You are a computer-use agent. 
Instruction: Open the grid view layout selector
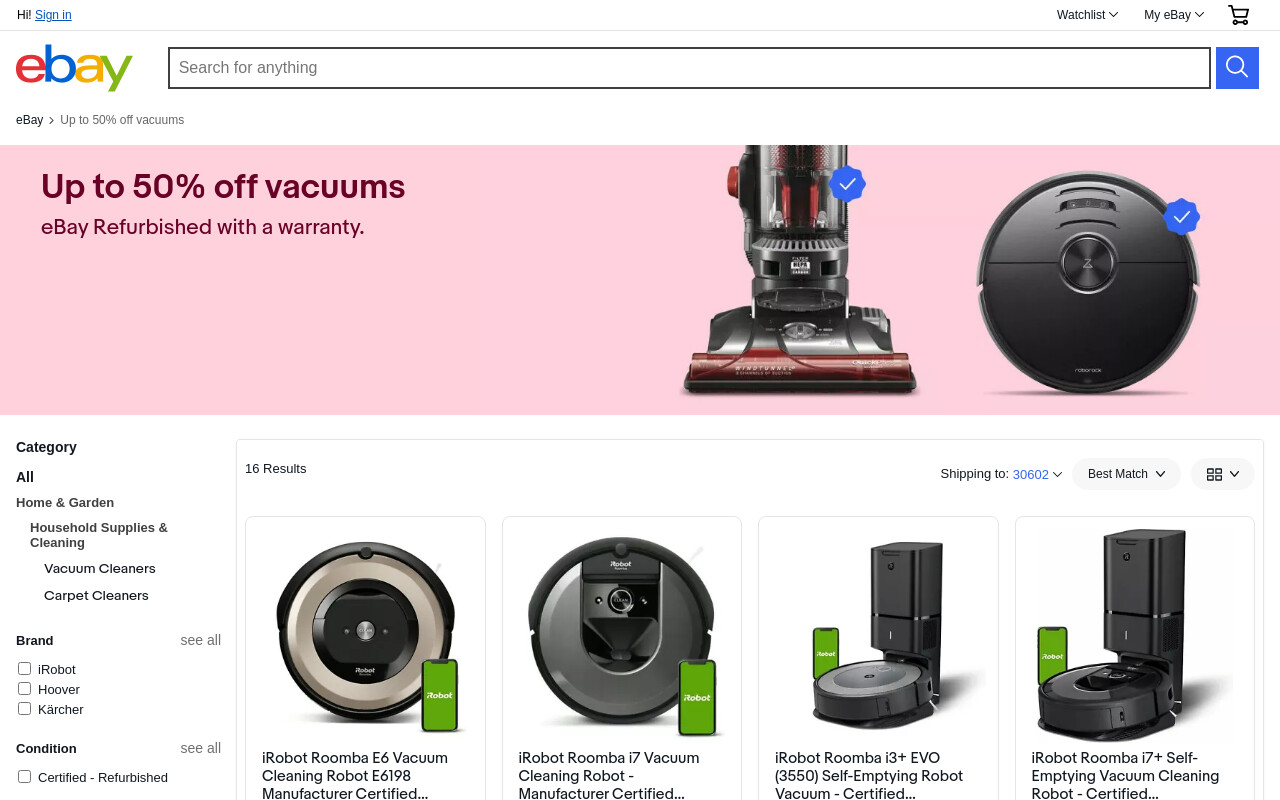(1222, 474)
